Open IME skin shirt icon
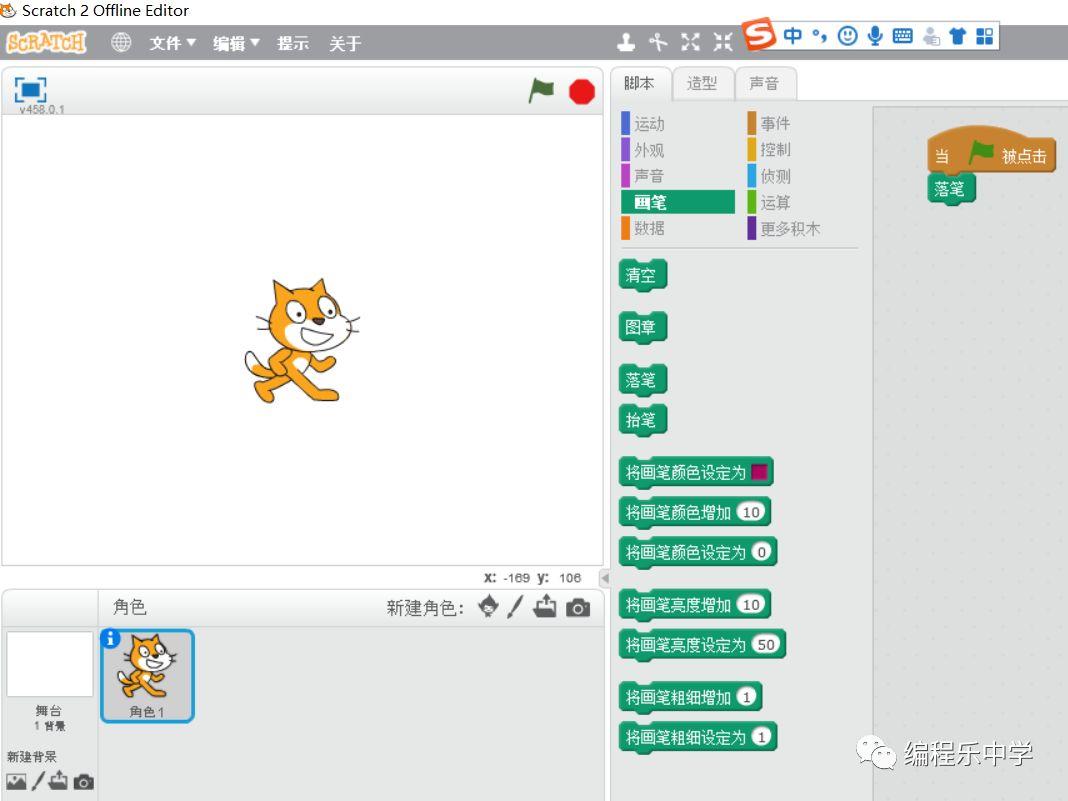Image resolution: width=1068 pixels, height=801 pixels. 958,35
